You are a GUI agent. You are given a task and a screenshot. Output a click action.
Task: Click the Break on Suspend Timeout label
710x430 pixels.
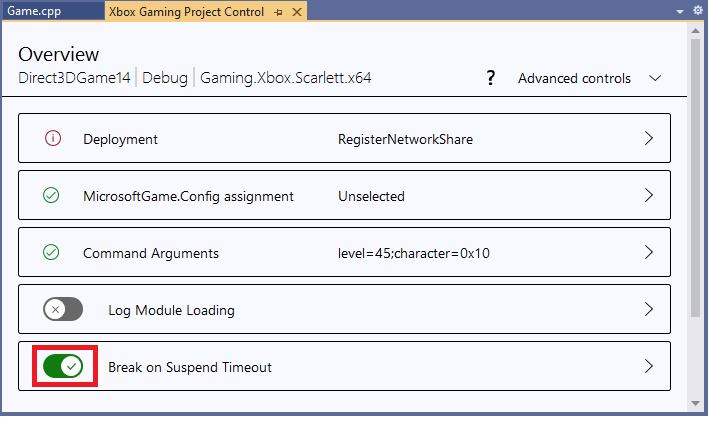click(x=190, y=367)
